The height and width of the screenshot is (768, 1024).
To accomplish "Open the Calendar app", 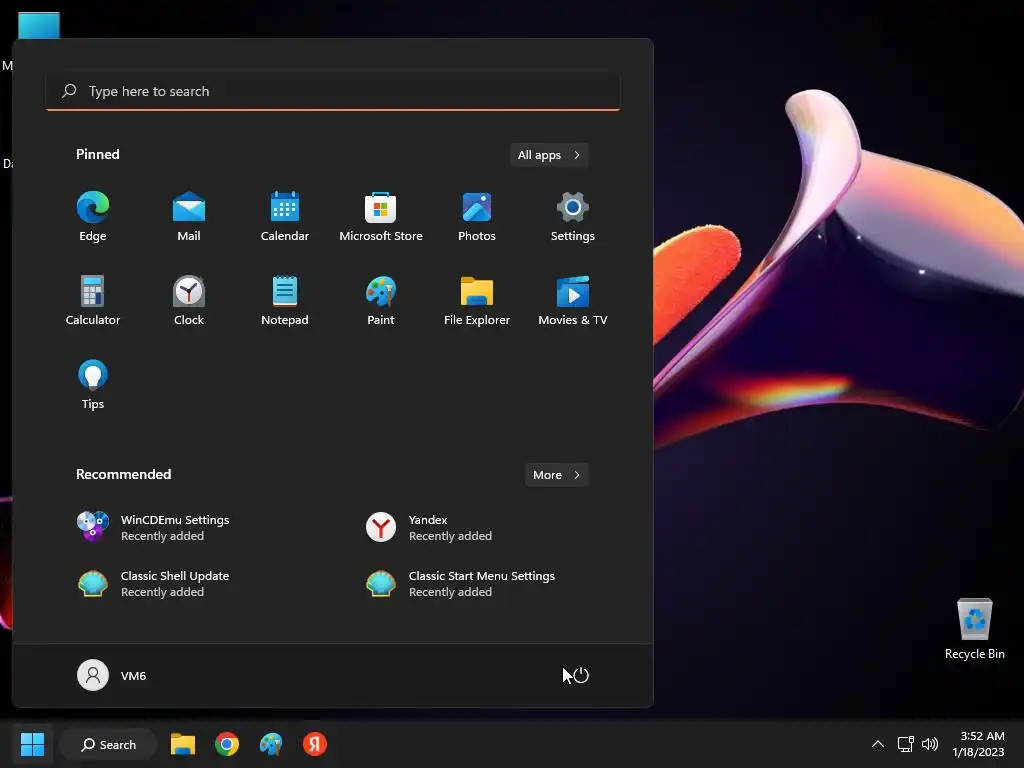I will pyautogui.click(x=285, y=217).
